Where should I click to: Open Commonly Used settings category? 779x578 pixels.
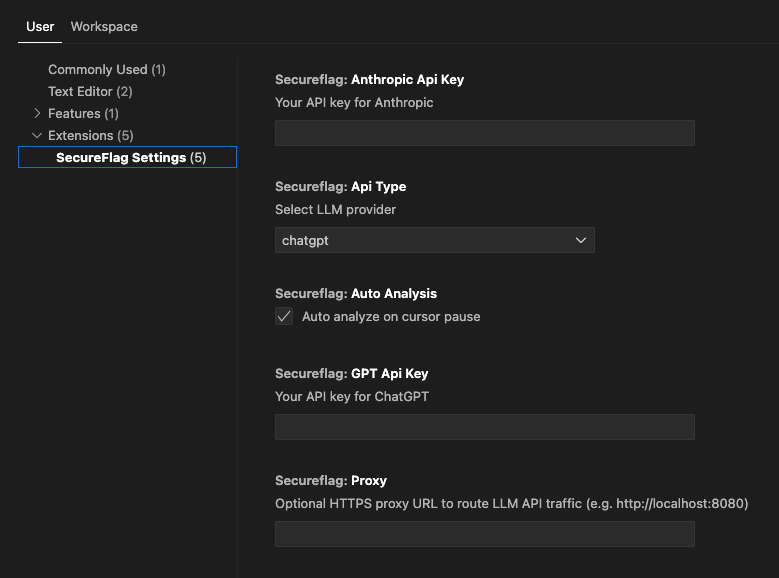click(107, 70)
